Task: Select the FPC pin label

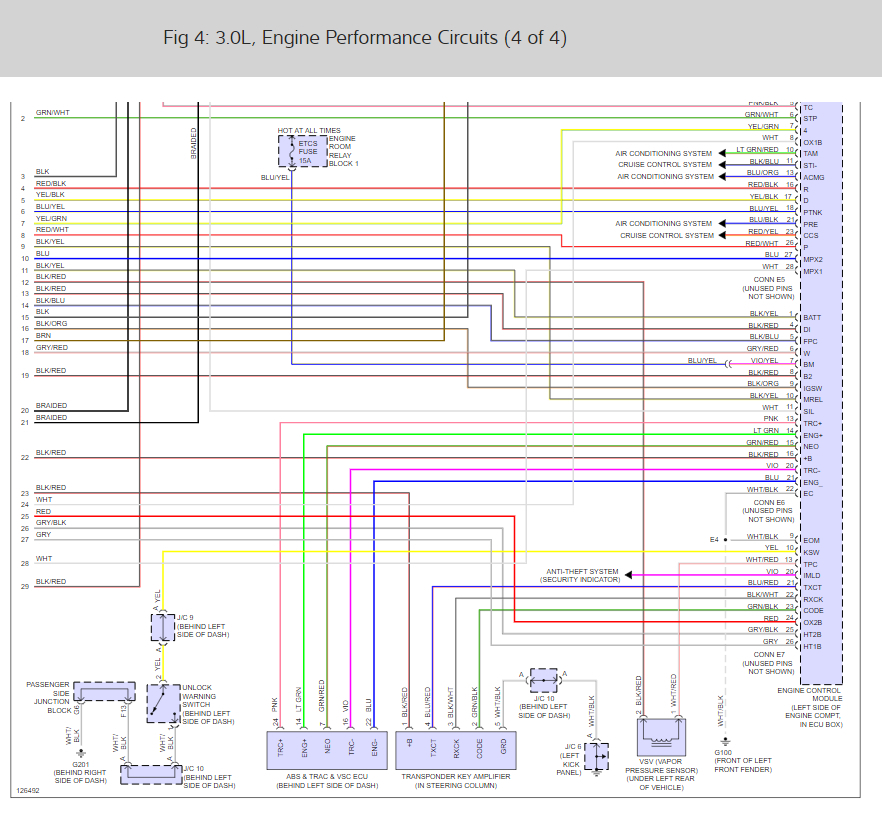Action: click(x=811, y=342)
